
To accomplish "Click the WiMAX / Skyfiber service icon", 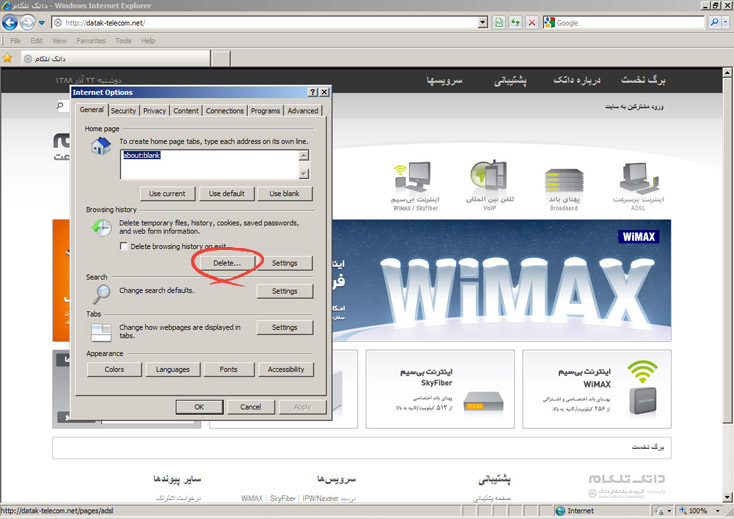I will tap(413, 176).
